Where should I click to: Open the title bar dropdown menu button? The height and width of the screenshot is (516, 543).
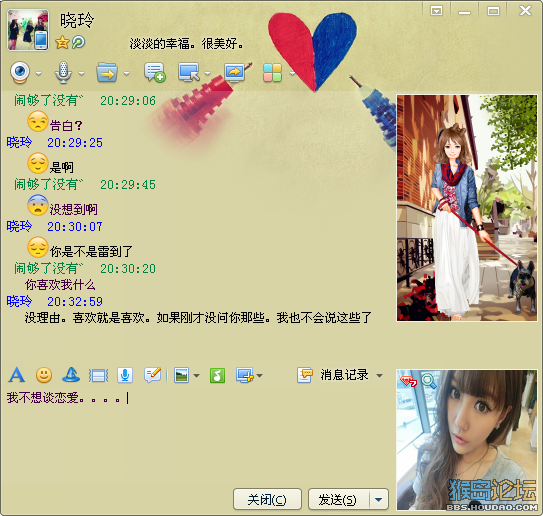coord(436,11)
